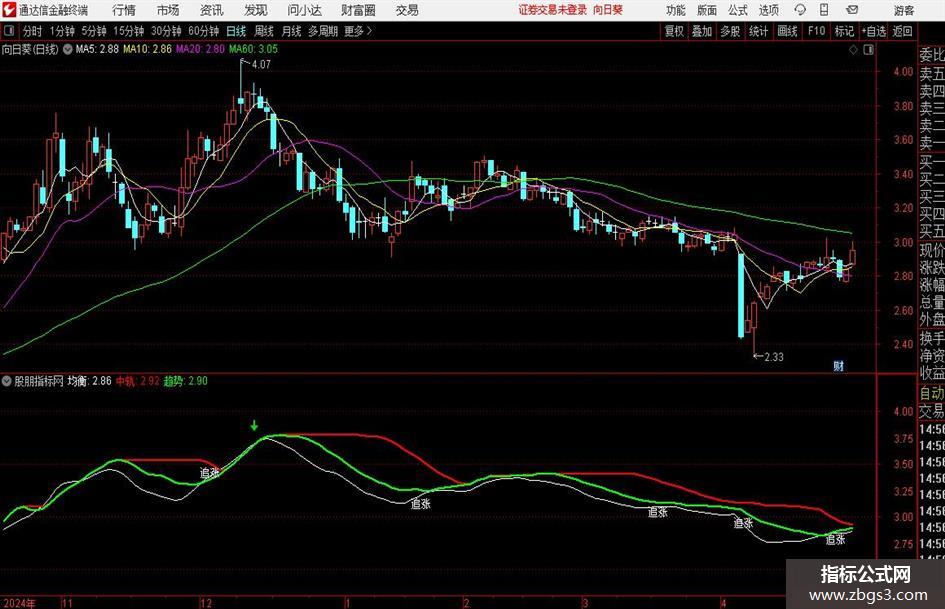Switch to the 周线 period tab
Screen dimensions: 945x609
tap(263, 31)
